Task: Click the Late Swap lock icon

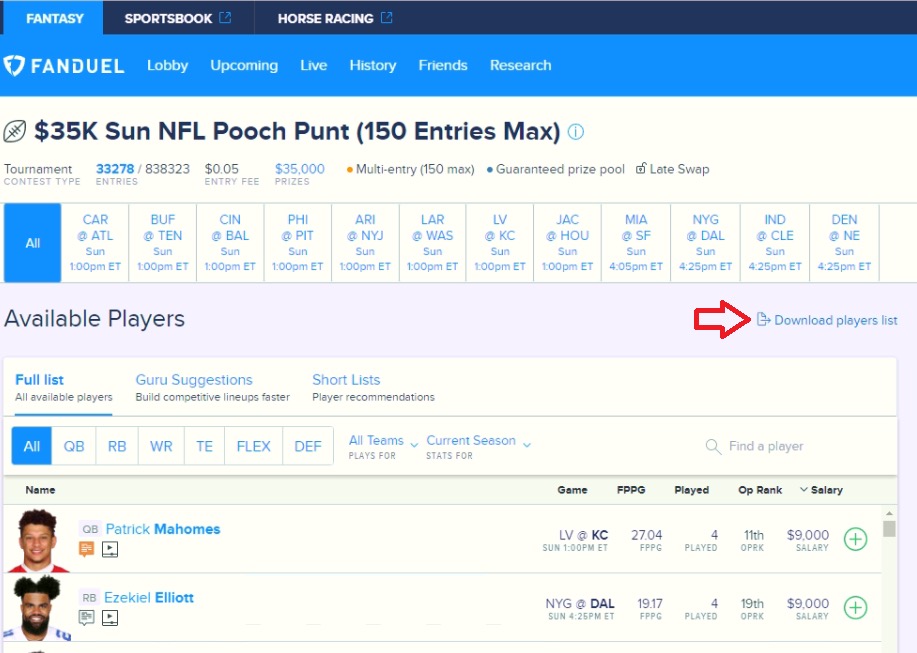Action: 641,168
